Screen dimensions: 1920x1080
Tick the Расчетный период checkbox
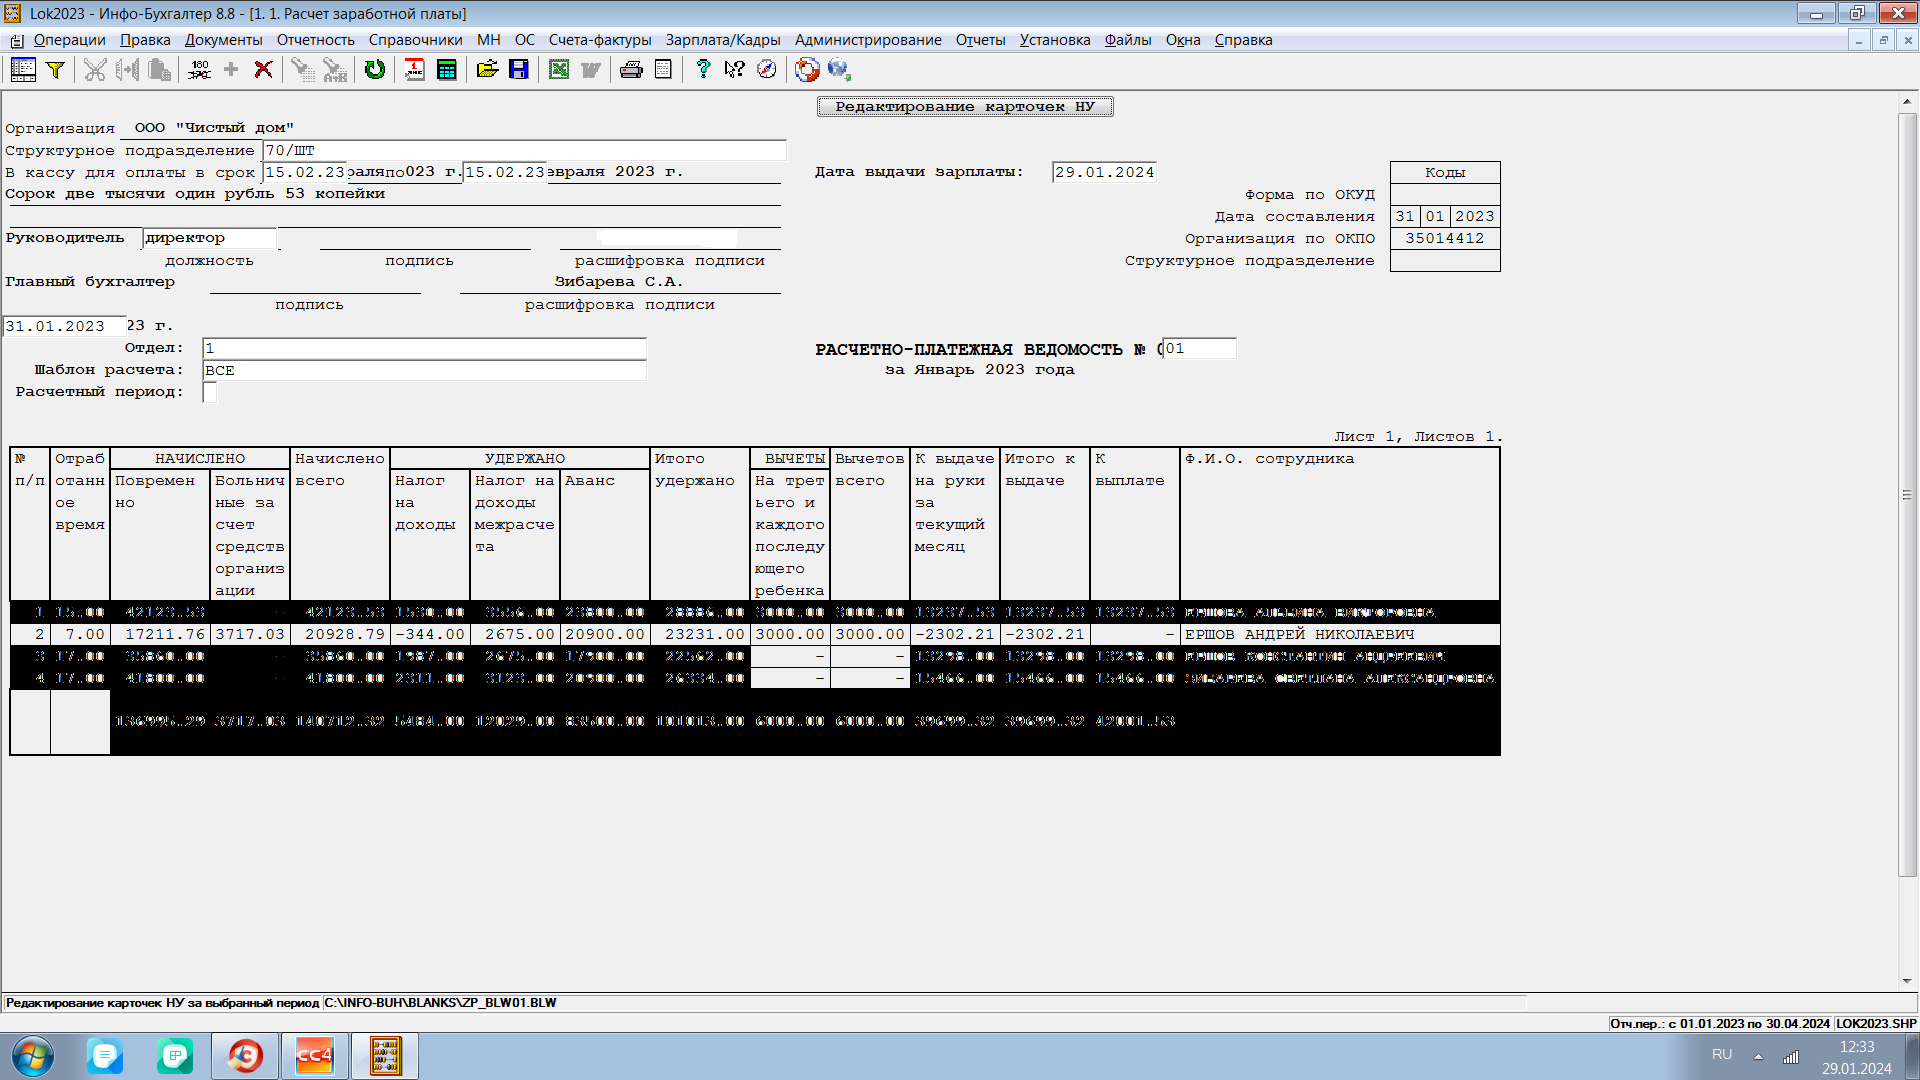(210, 392)
